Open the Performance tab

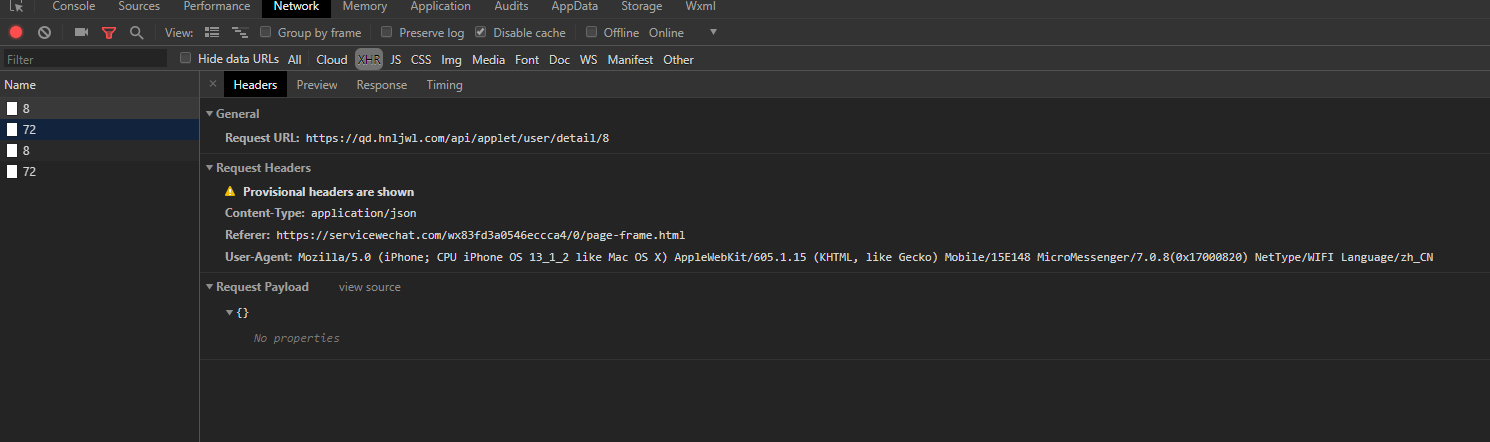click(x=217, y=6)
